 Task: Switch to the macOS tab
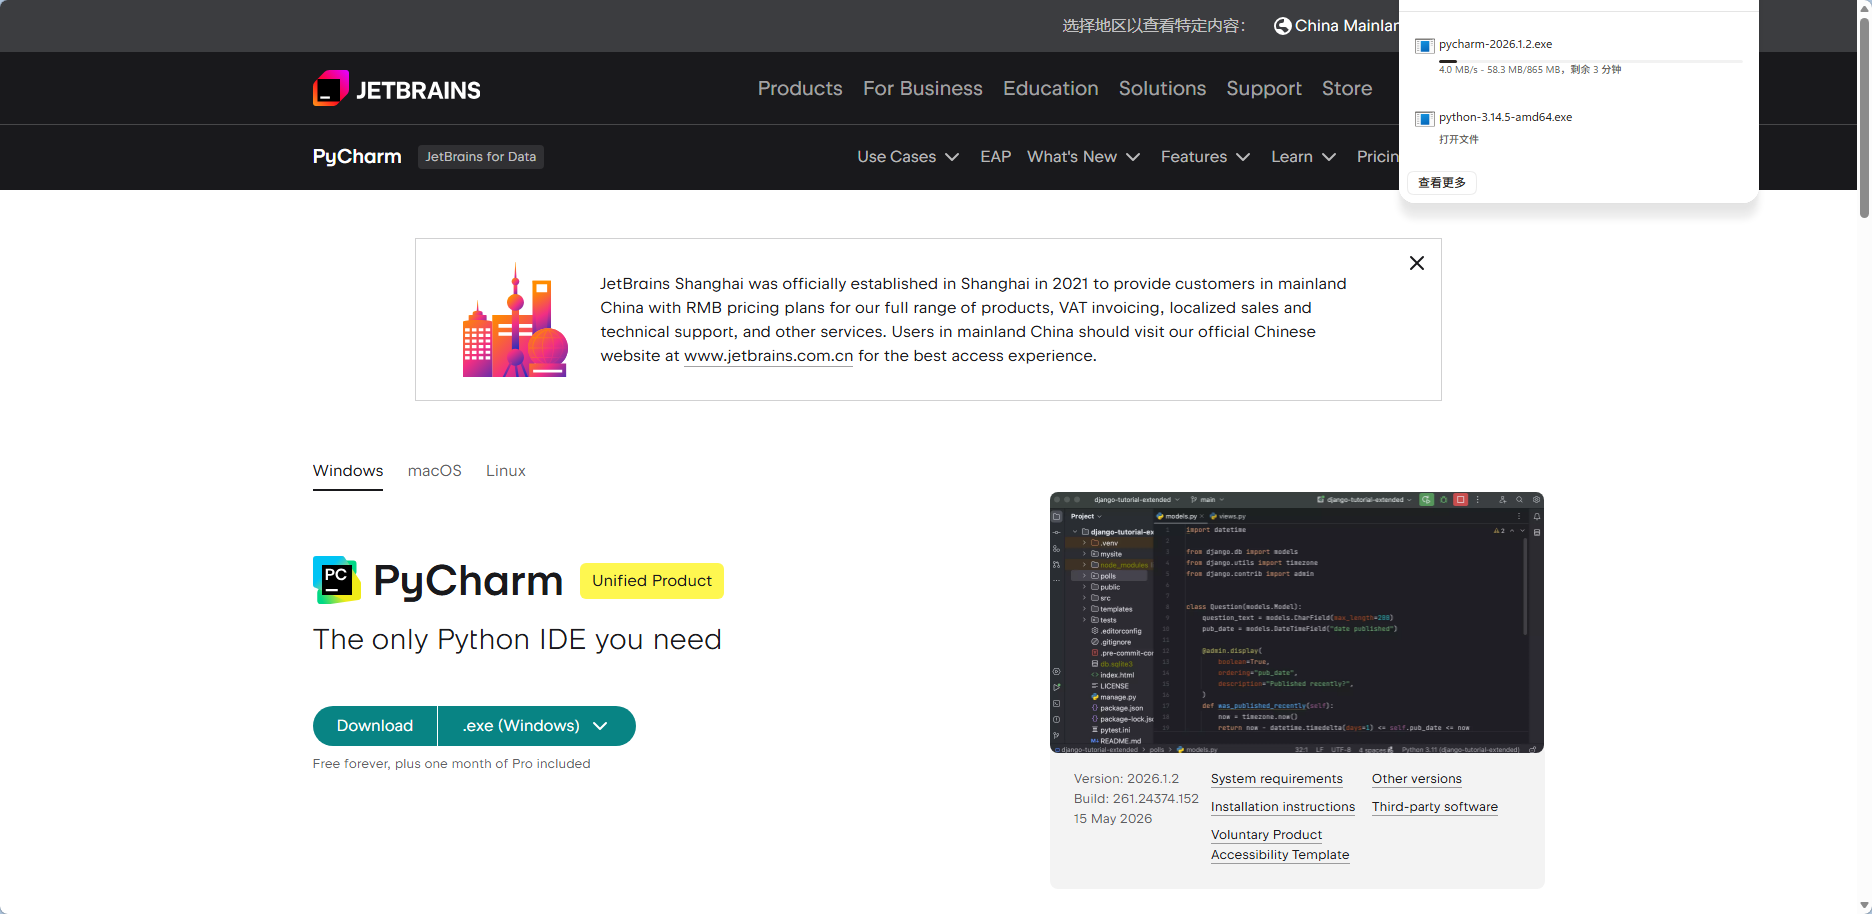[x=435, y=471]
